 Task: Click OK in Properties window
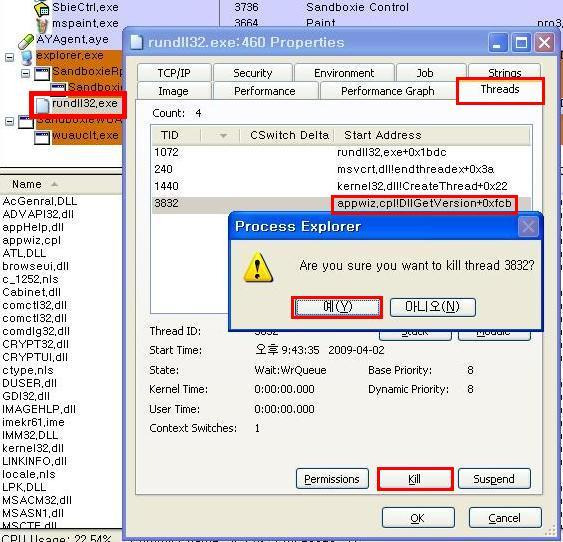click(418, 518)
